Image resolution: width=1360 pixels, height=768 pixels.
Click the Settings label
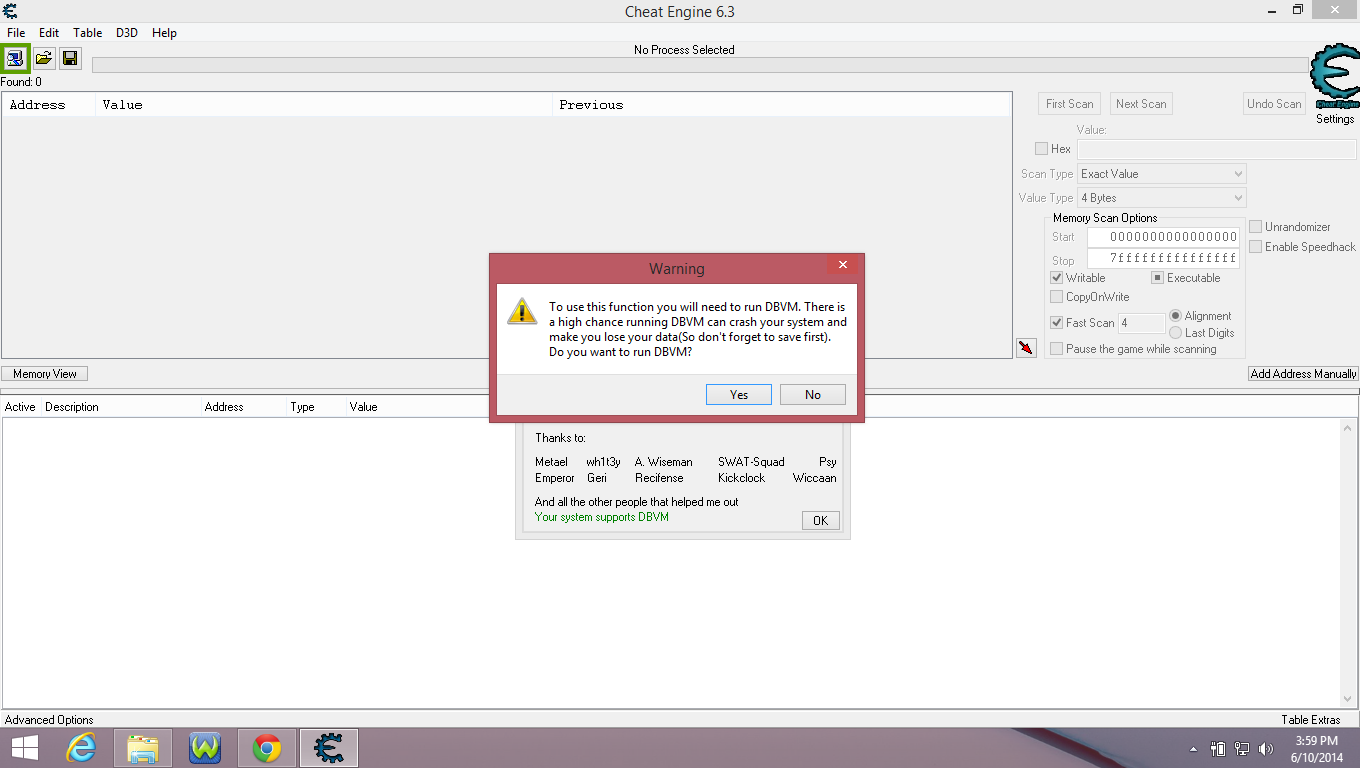[x=1335, y=119]
